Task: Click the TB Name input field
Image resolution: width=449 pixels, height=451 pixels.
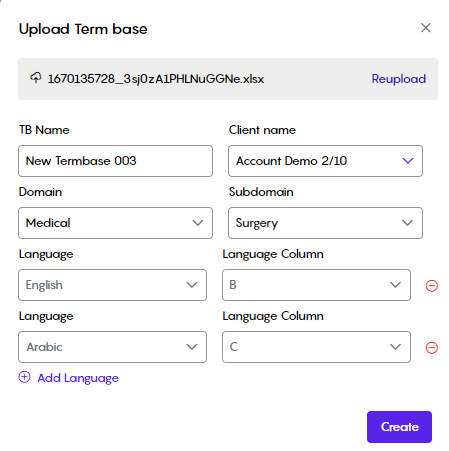Action: [115, 161]
